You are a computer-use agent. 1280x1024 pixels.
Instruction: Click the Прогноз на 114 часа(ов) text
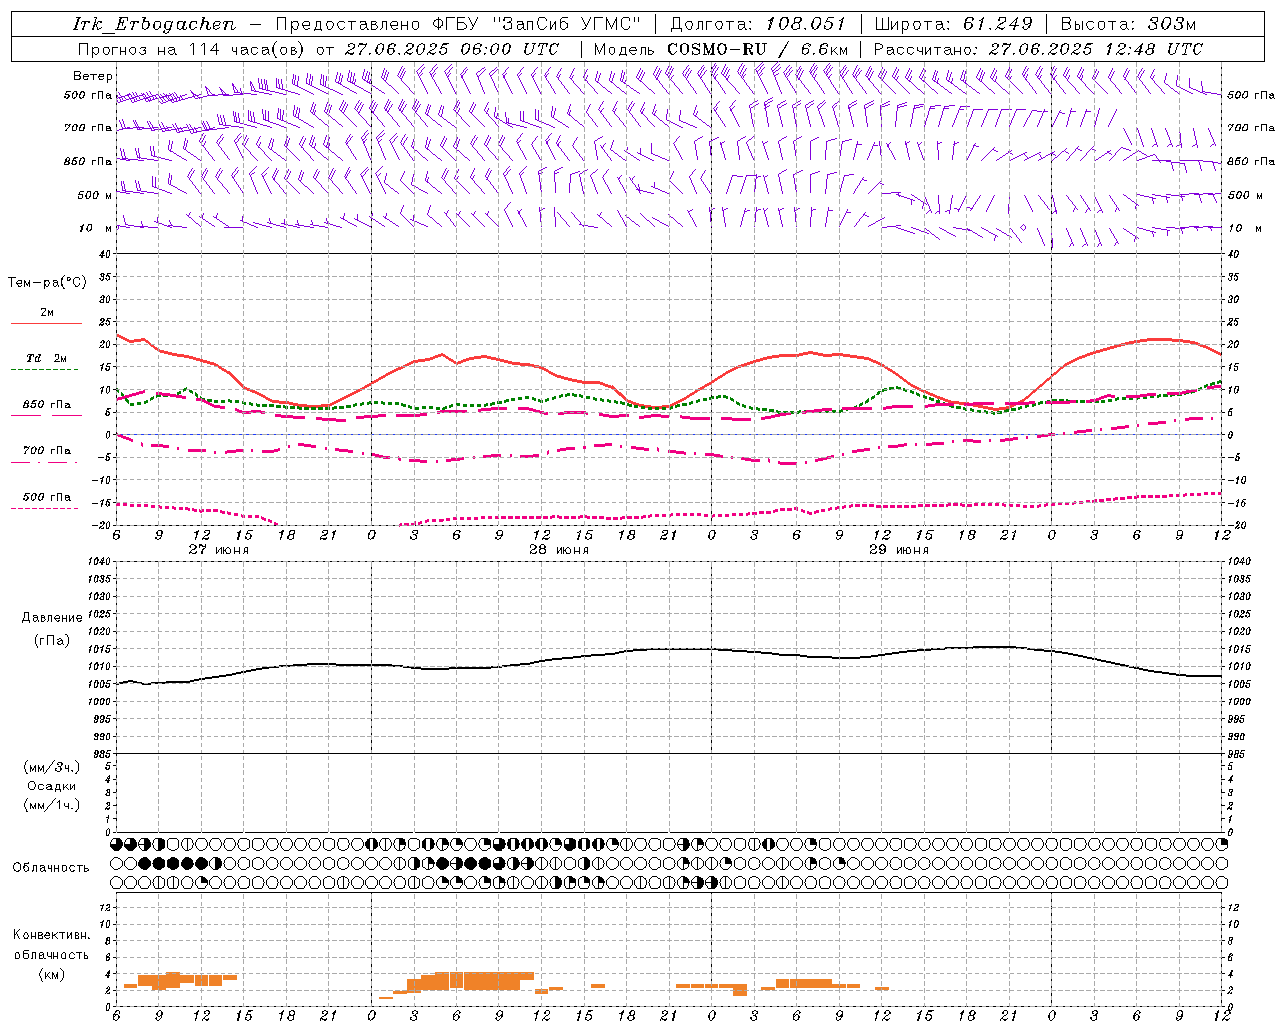click(x=192, y=49)
